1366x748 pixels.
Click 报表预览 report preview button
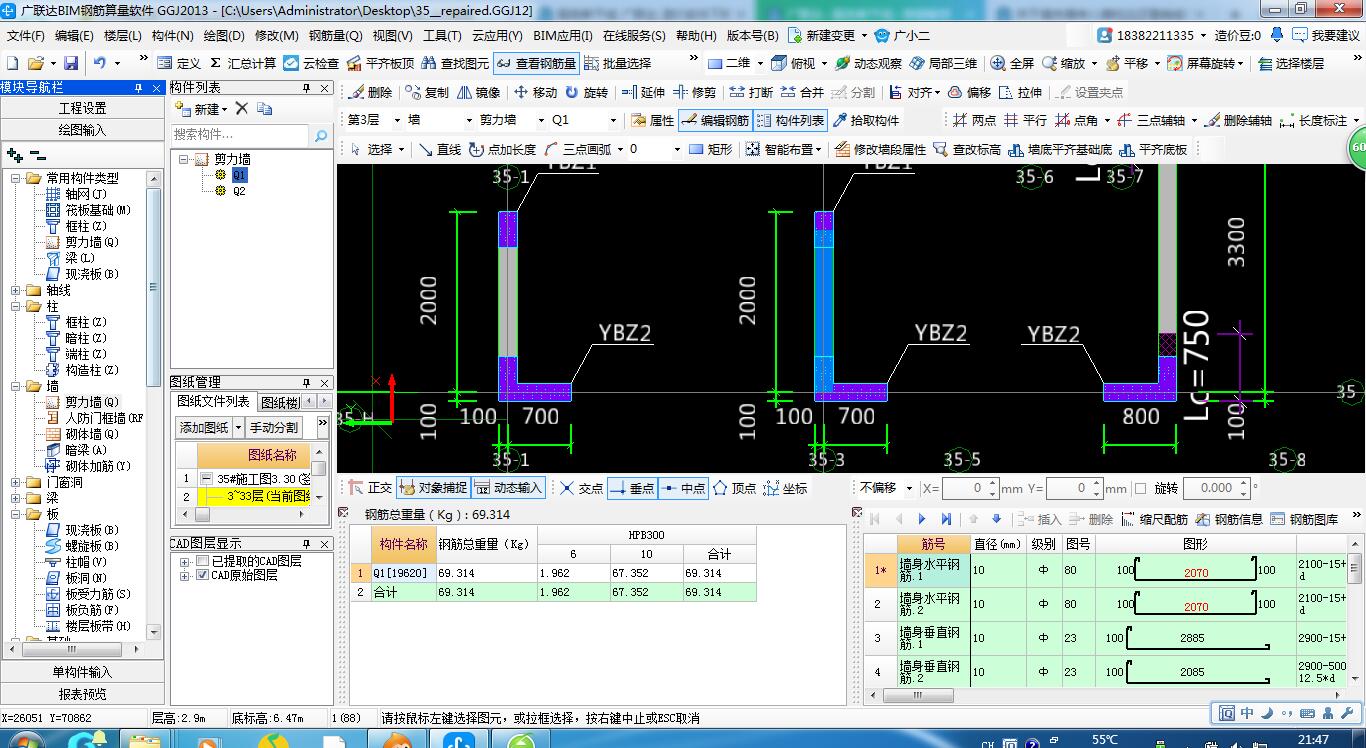tap(82, 694)
